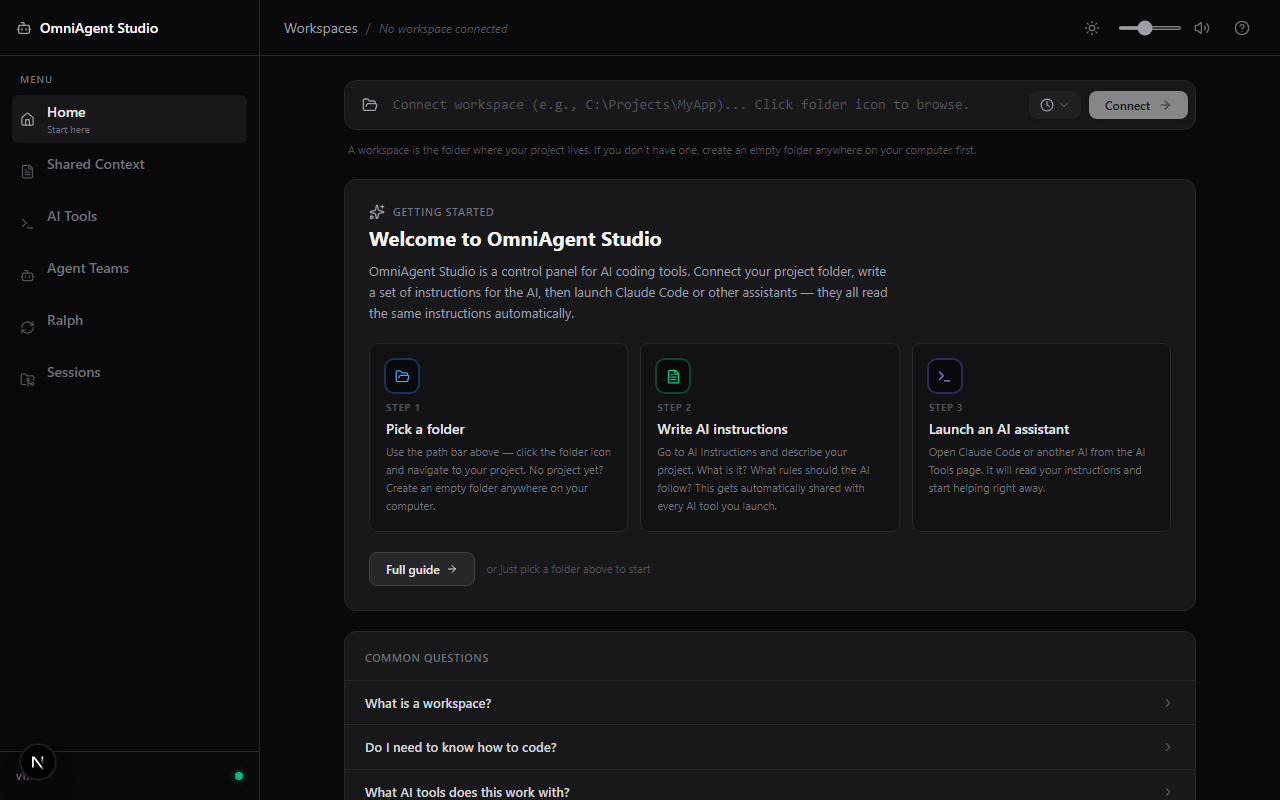Click the 'COMMON QUESTIONS' section label
Viewport: 1280px width, 800px height.
(x=427, y=658)
